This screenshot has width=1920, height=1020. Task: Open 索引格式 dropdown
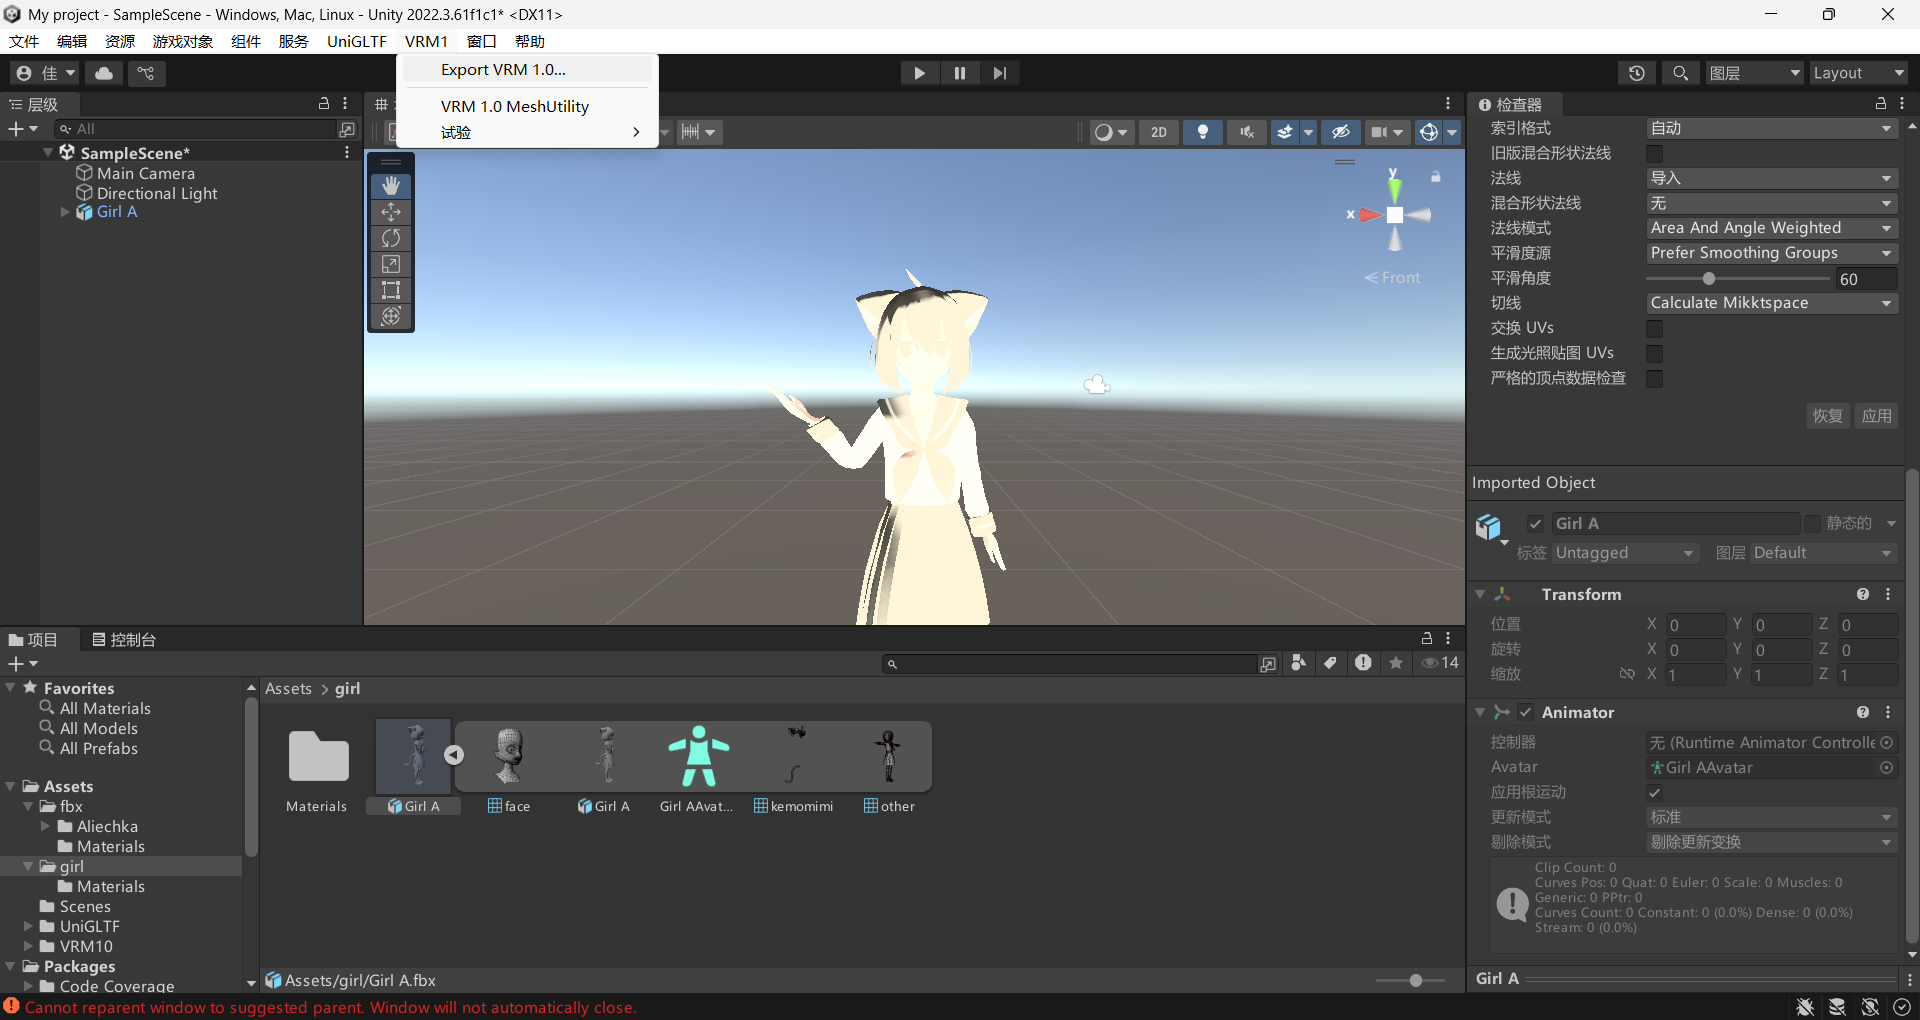coord(1771,129)
